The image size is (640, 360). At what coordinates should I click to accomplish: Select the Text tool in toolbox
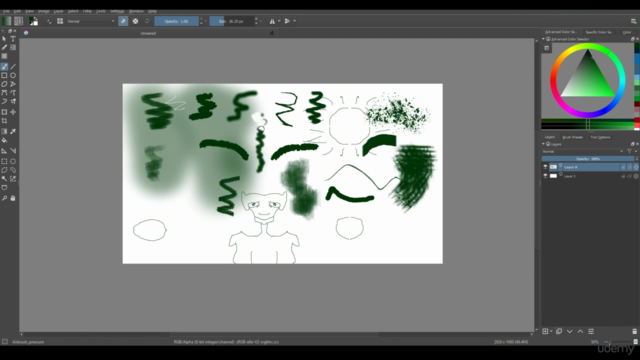click(x=13, y=39)
